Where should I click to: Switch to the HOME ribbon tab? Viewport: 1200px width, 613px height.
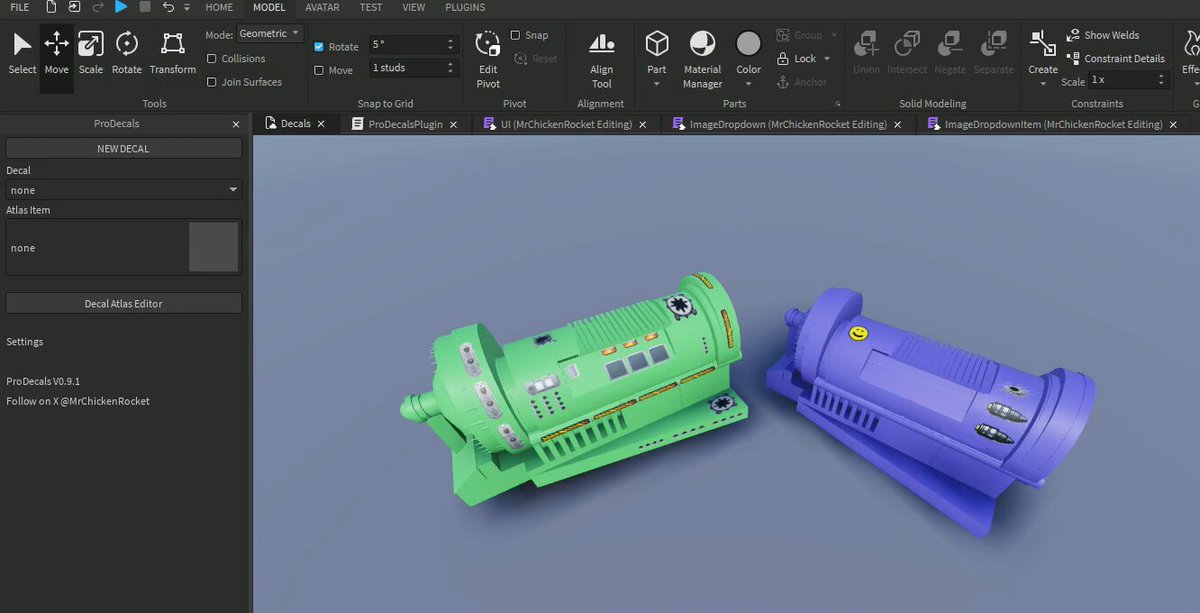pyautogui.click(x=219, y=7)
